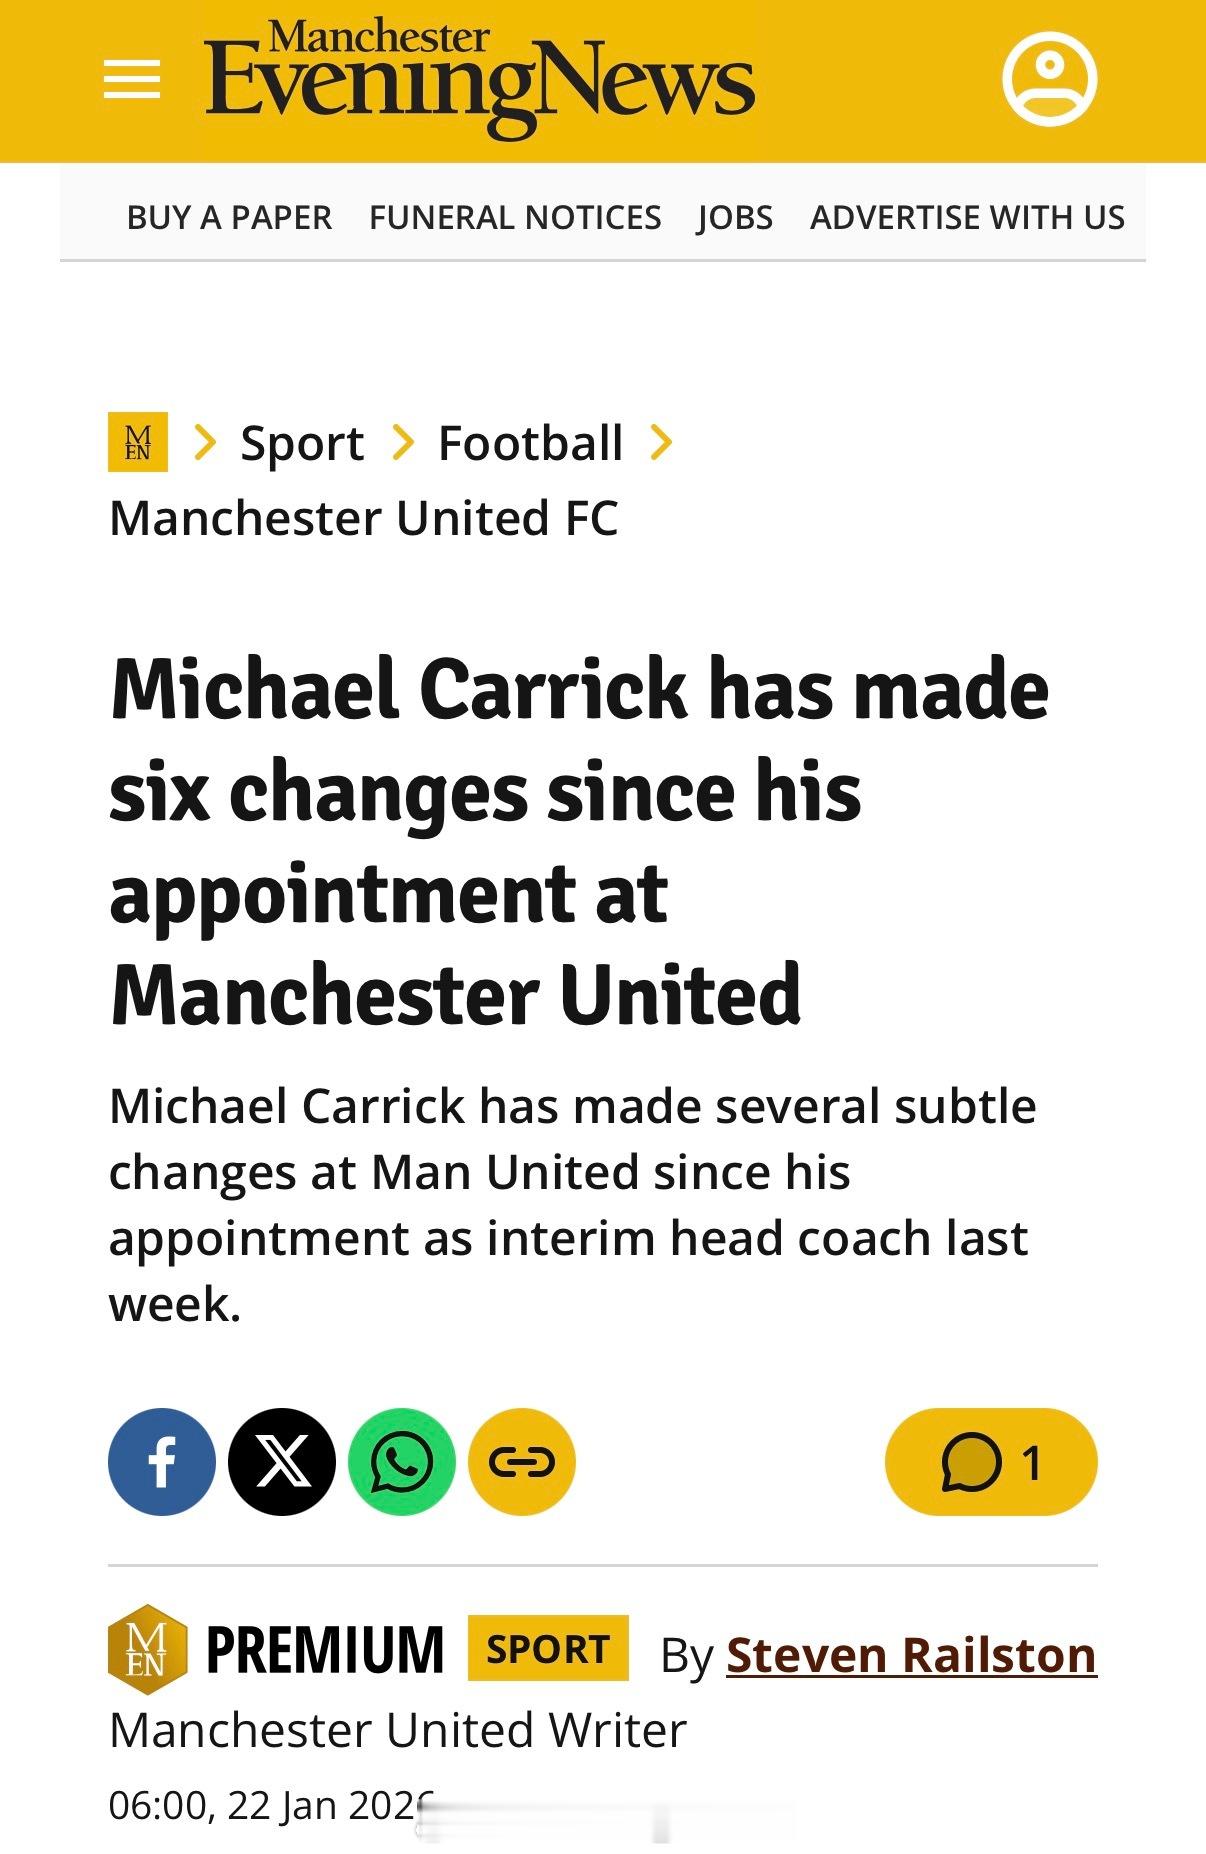The height and width of the screenshot is (1854, 1206).
Task: Share article via WhatsApp
Action: pos(402,1462)
